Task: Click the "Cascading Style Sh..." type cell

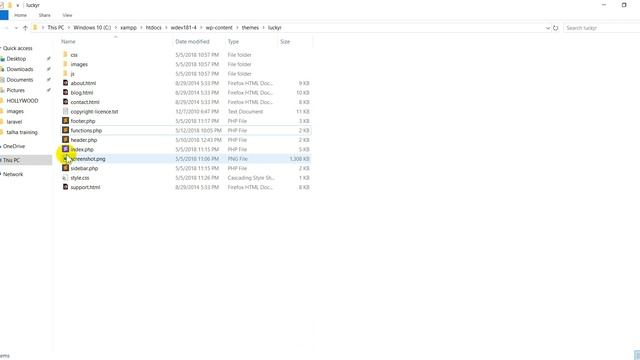Action: point(251,178)
